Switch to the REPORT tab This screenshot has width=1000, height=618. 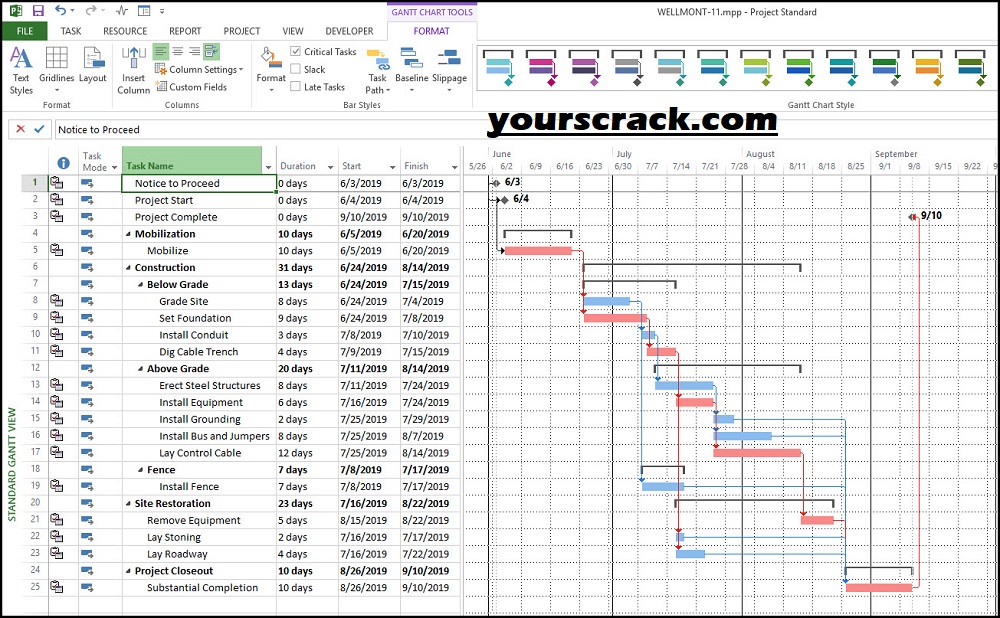coord(185,31)
